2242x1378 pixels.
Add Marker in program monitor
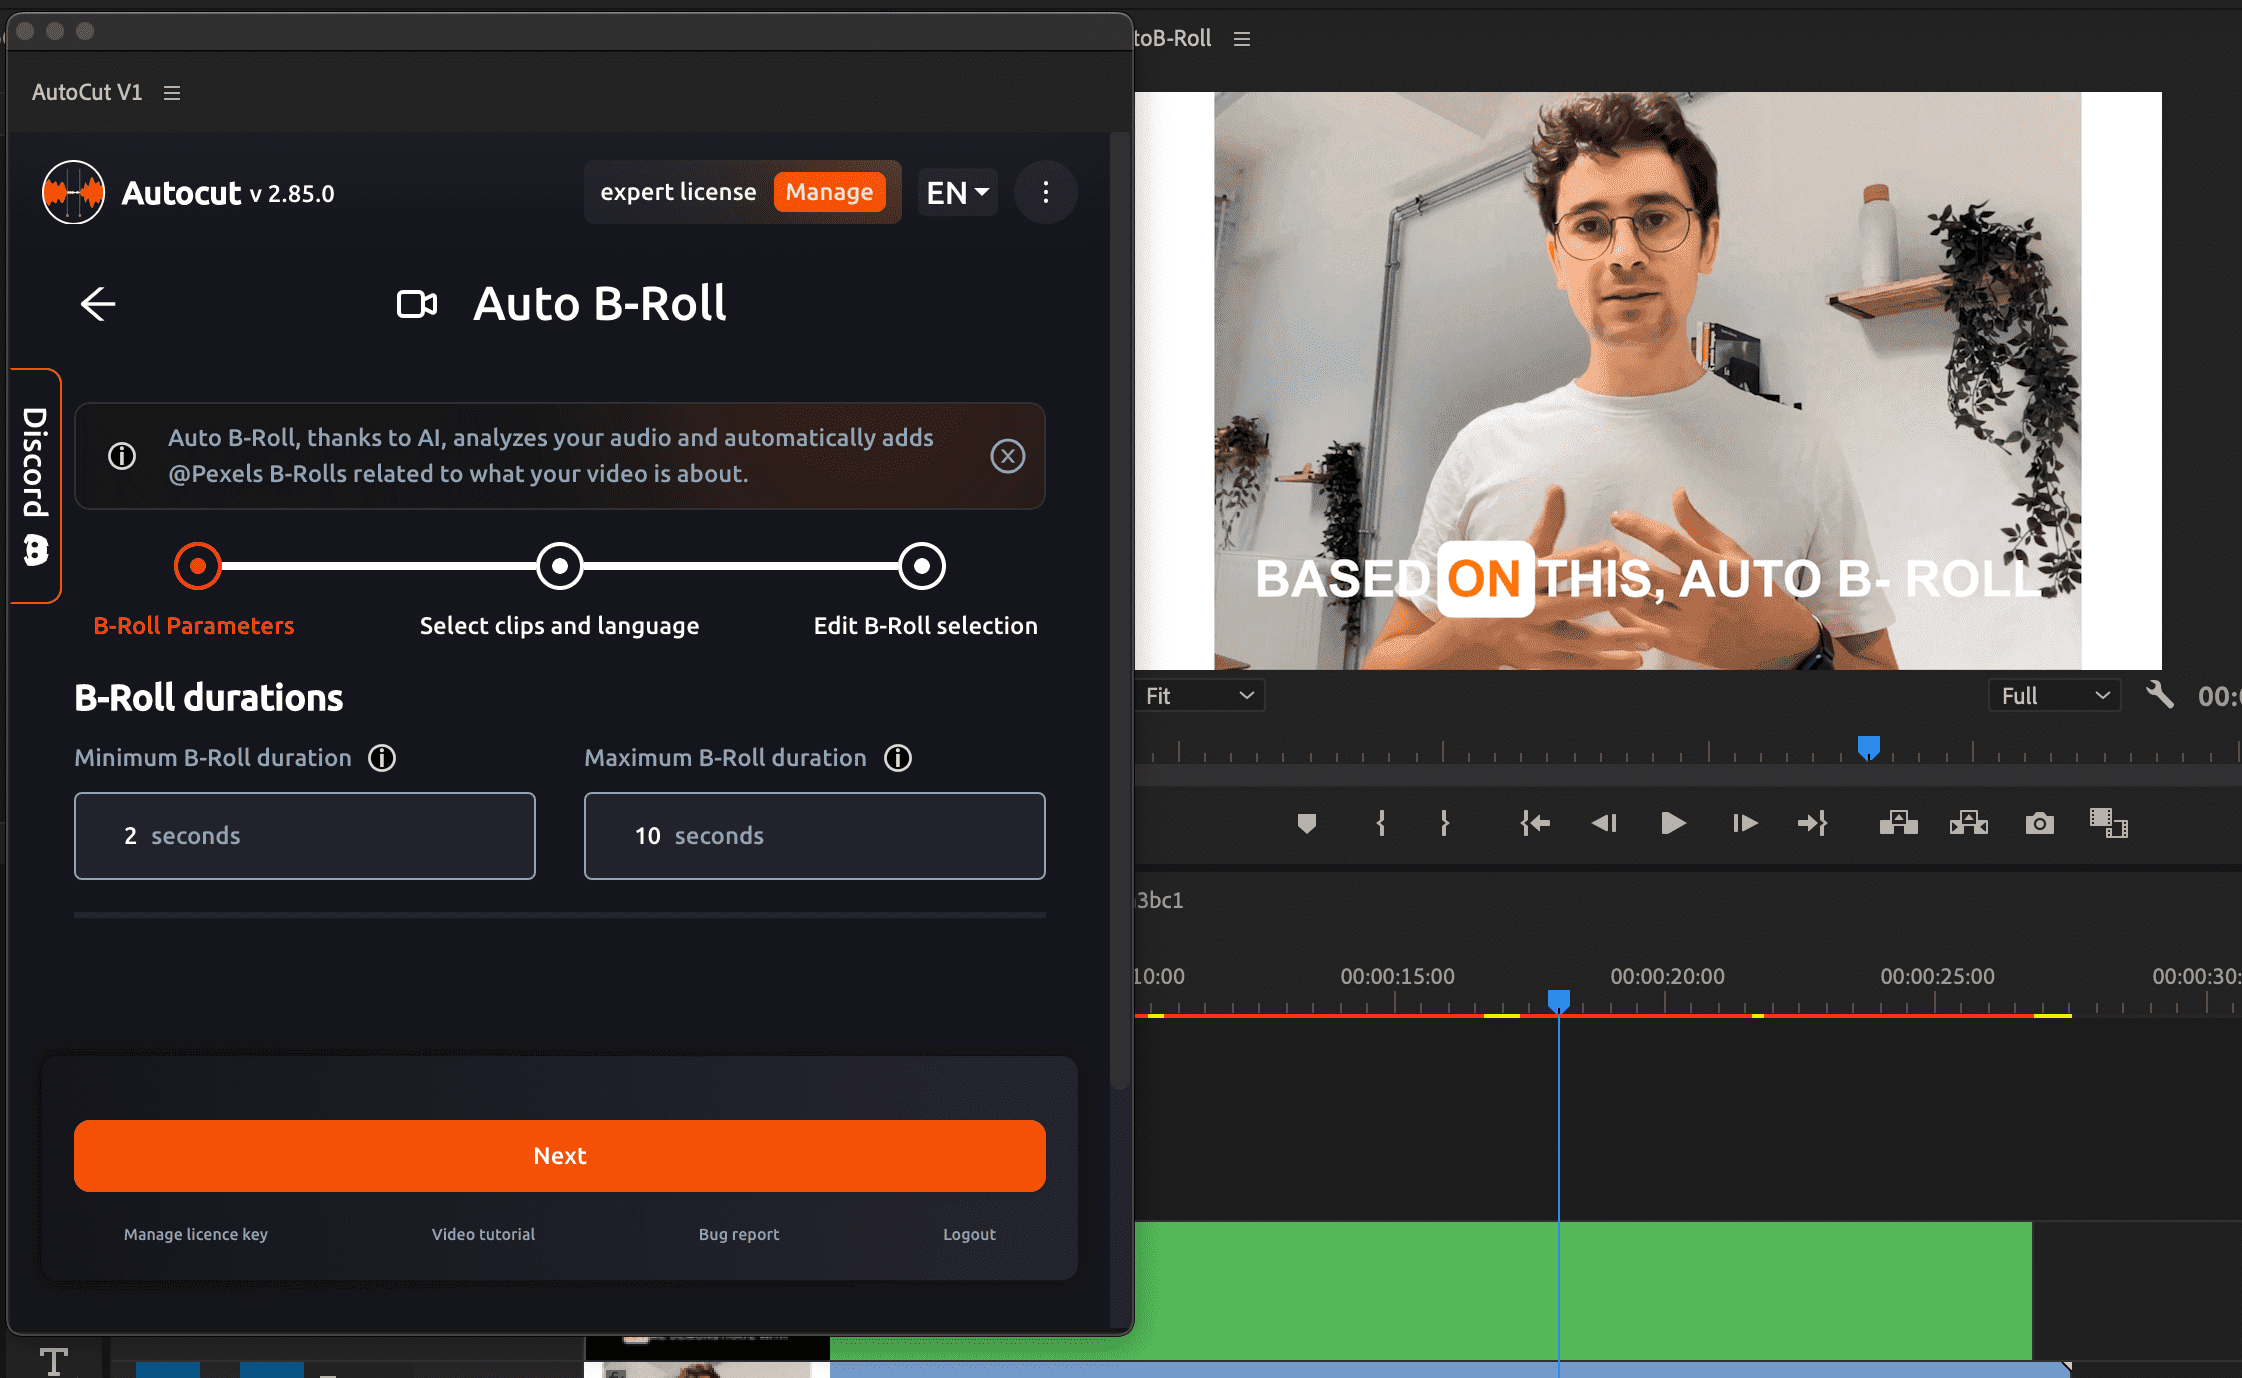click(1306, 823)
